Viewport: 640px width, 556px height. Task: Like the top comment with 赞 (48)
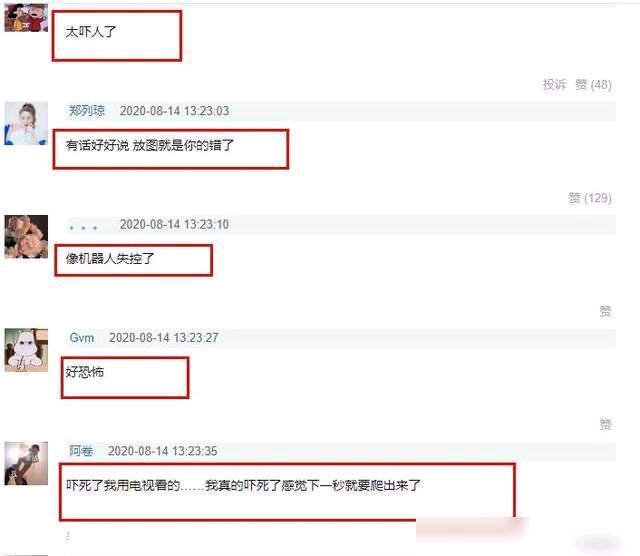[593, 85]
